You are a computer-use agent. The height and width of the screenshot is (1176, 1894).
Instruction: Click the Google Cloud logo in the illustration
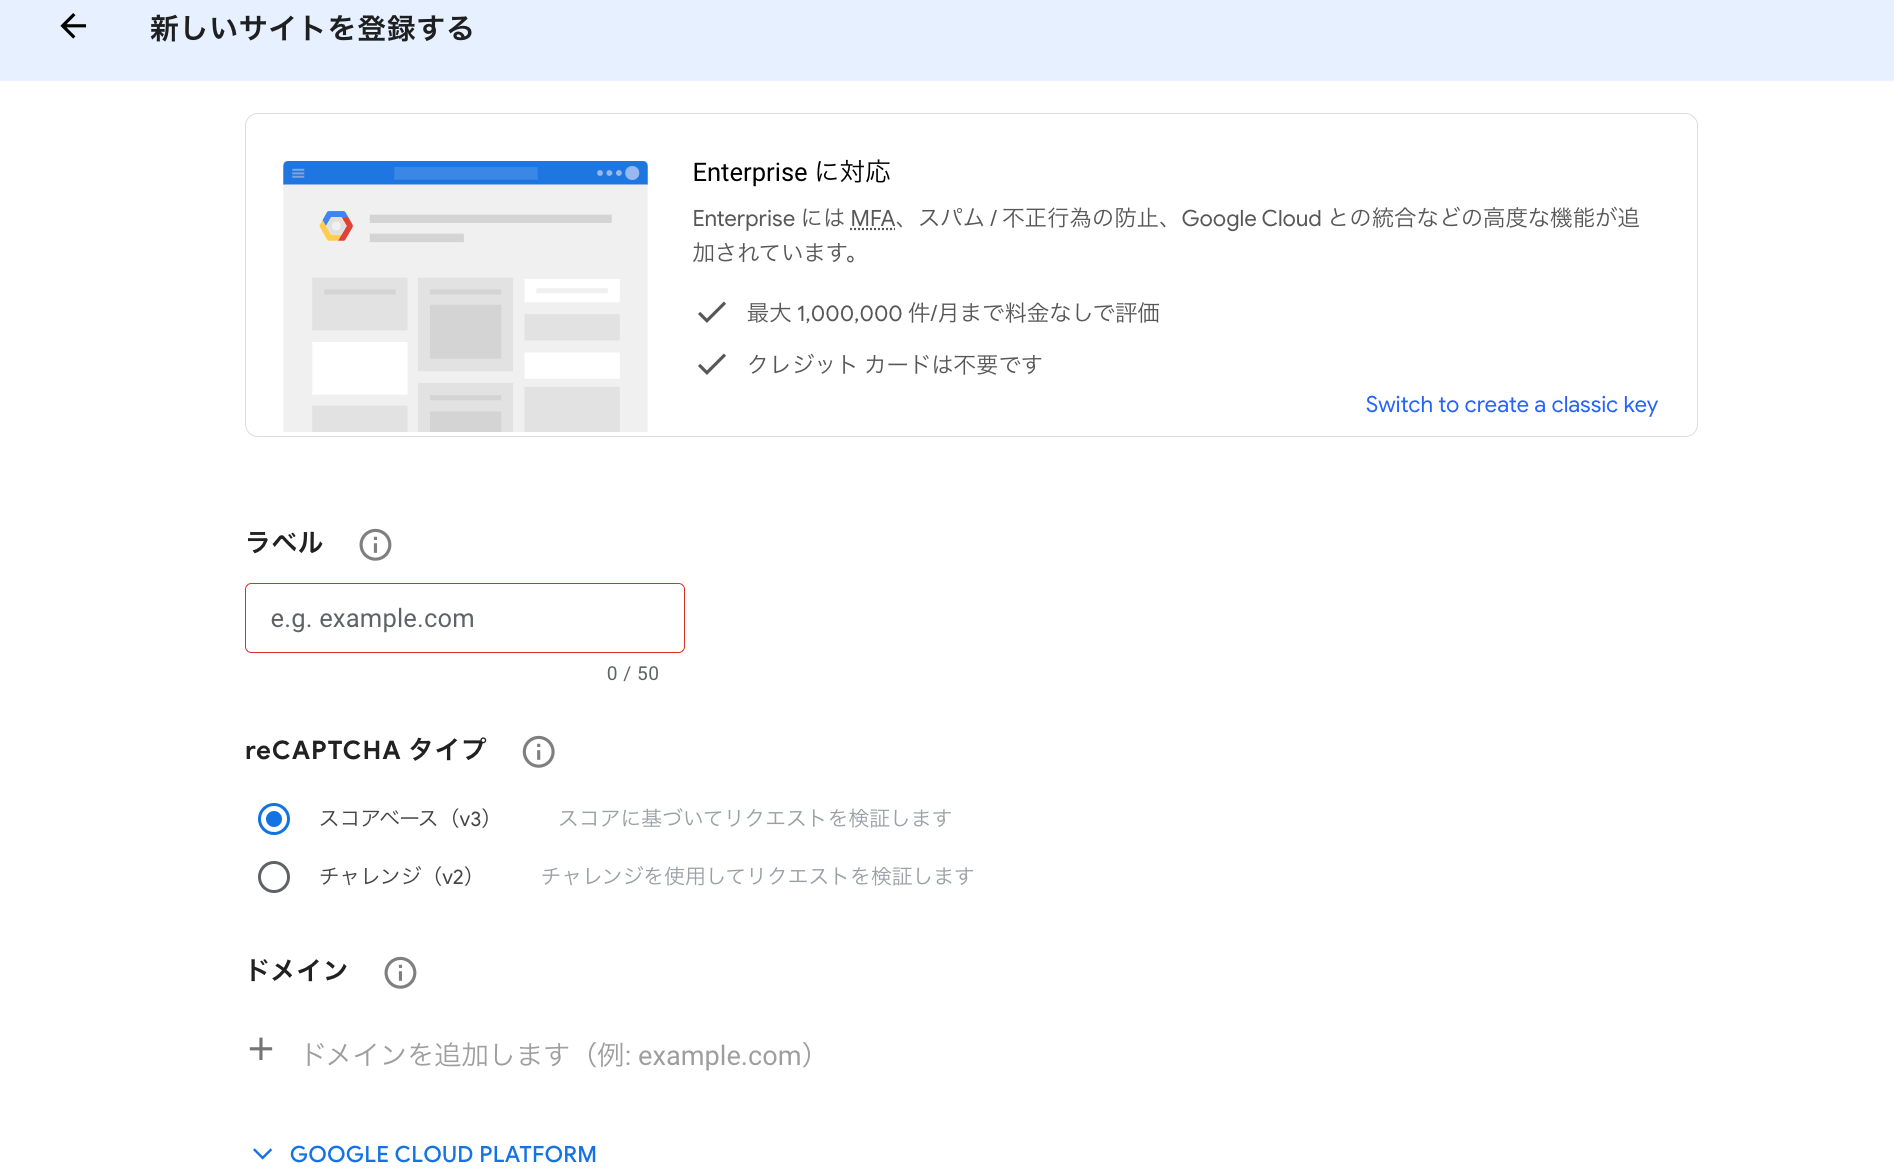tap(336, 226)
